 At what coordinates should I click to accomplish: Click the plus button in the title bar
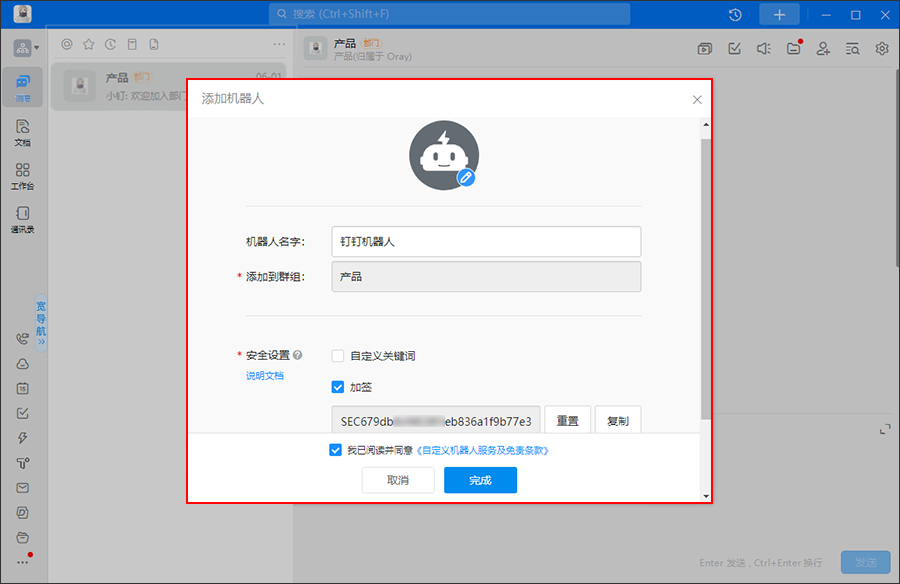[779, 15]
